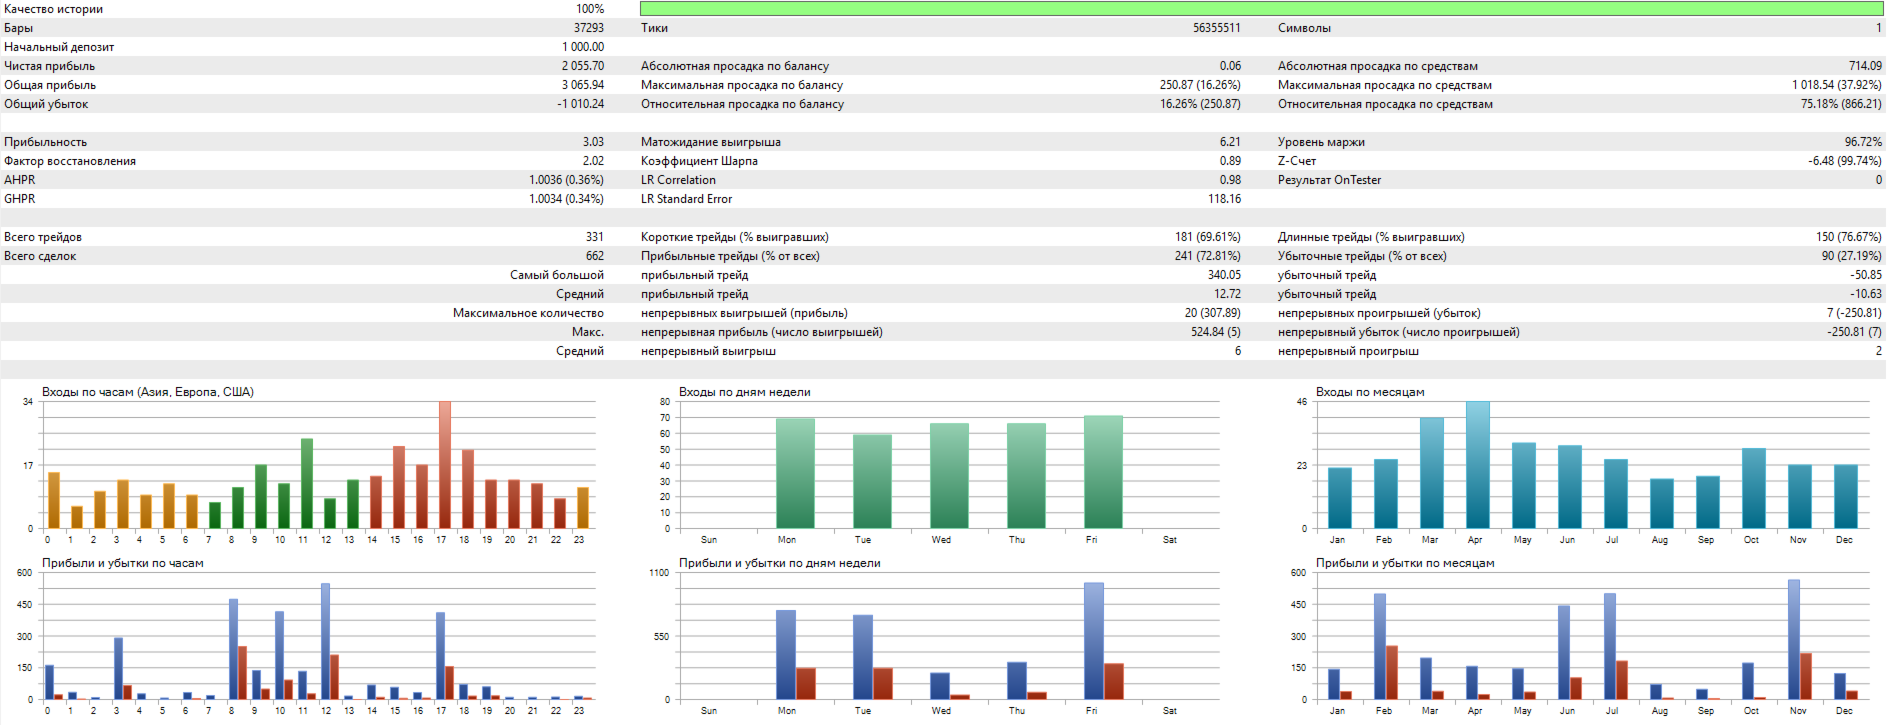Click the Фактор восстановления label

click(x=70, y=161)
